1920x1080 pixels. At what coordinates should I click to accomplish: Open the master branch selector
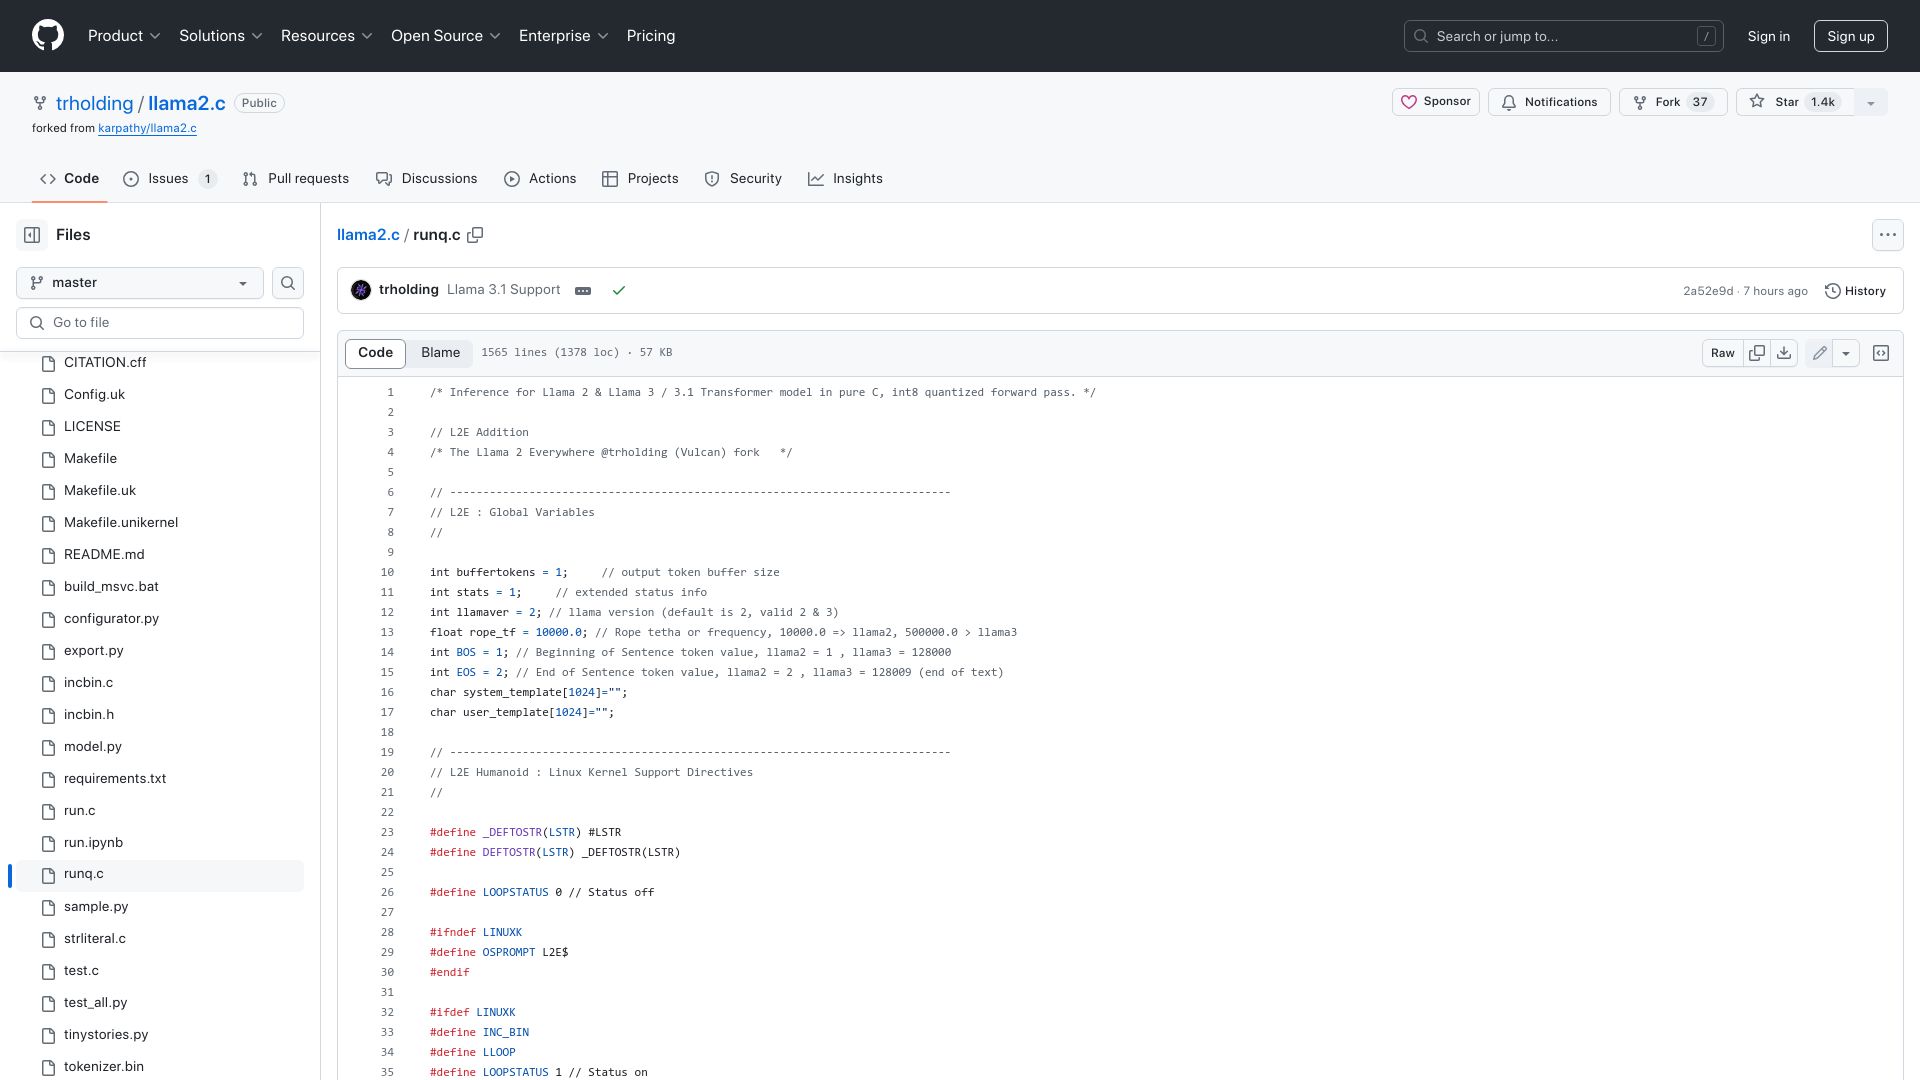click(140, 283)
